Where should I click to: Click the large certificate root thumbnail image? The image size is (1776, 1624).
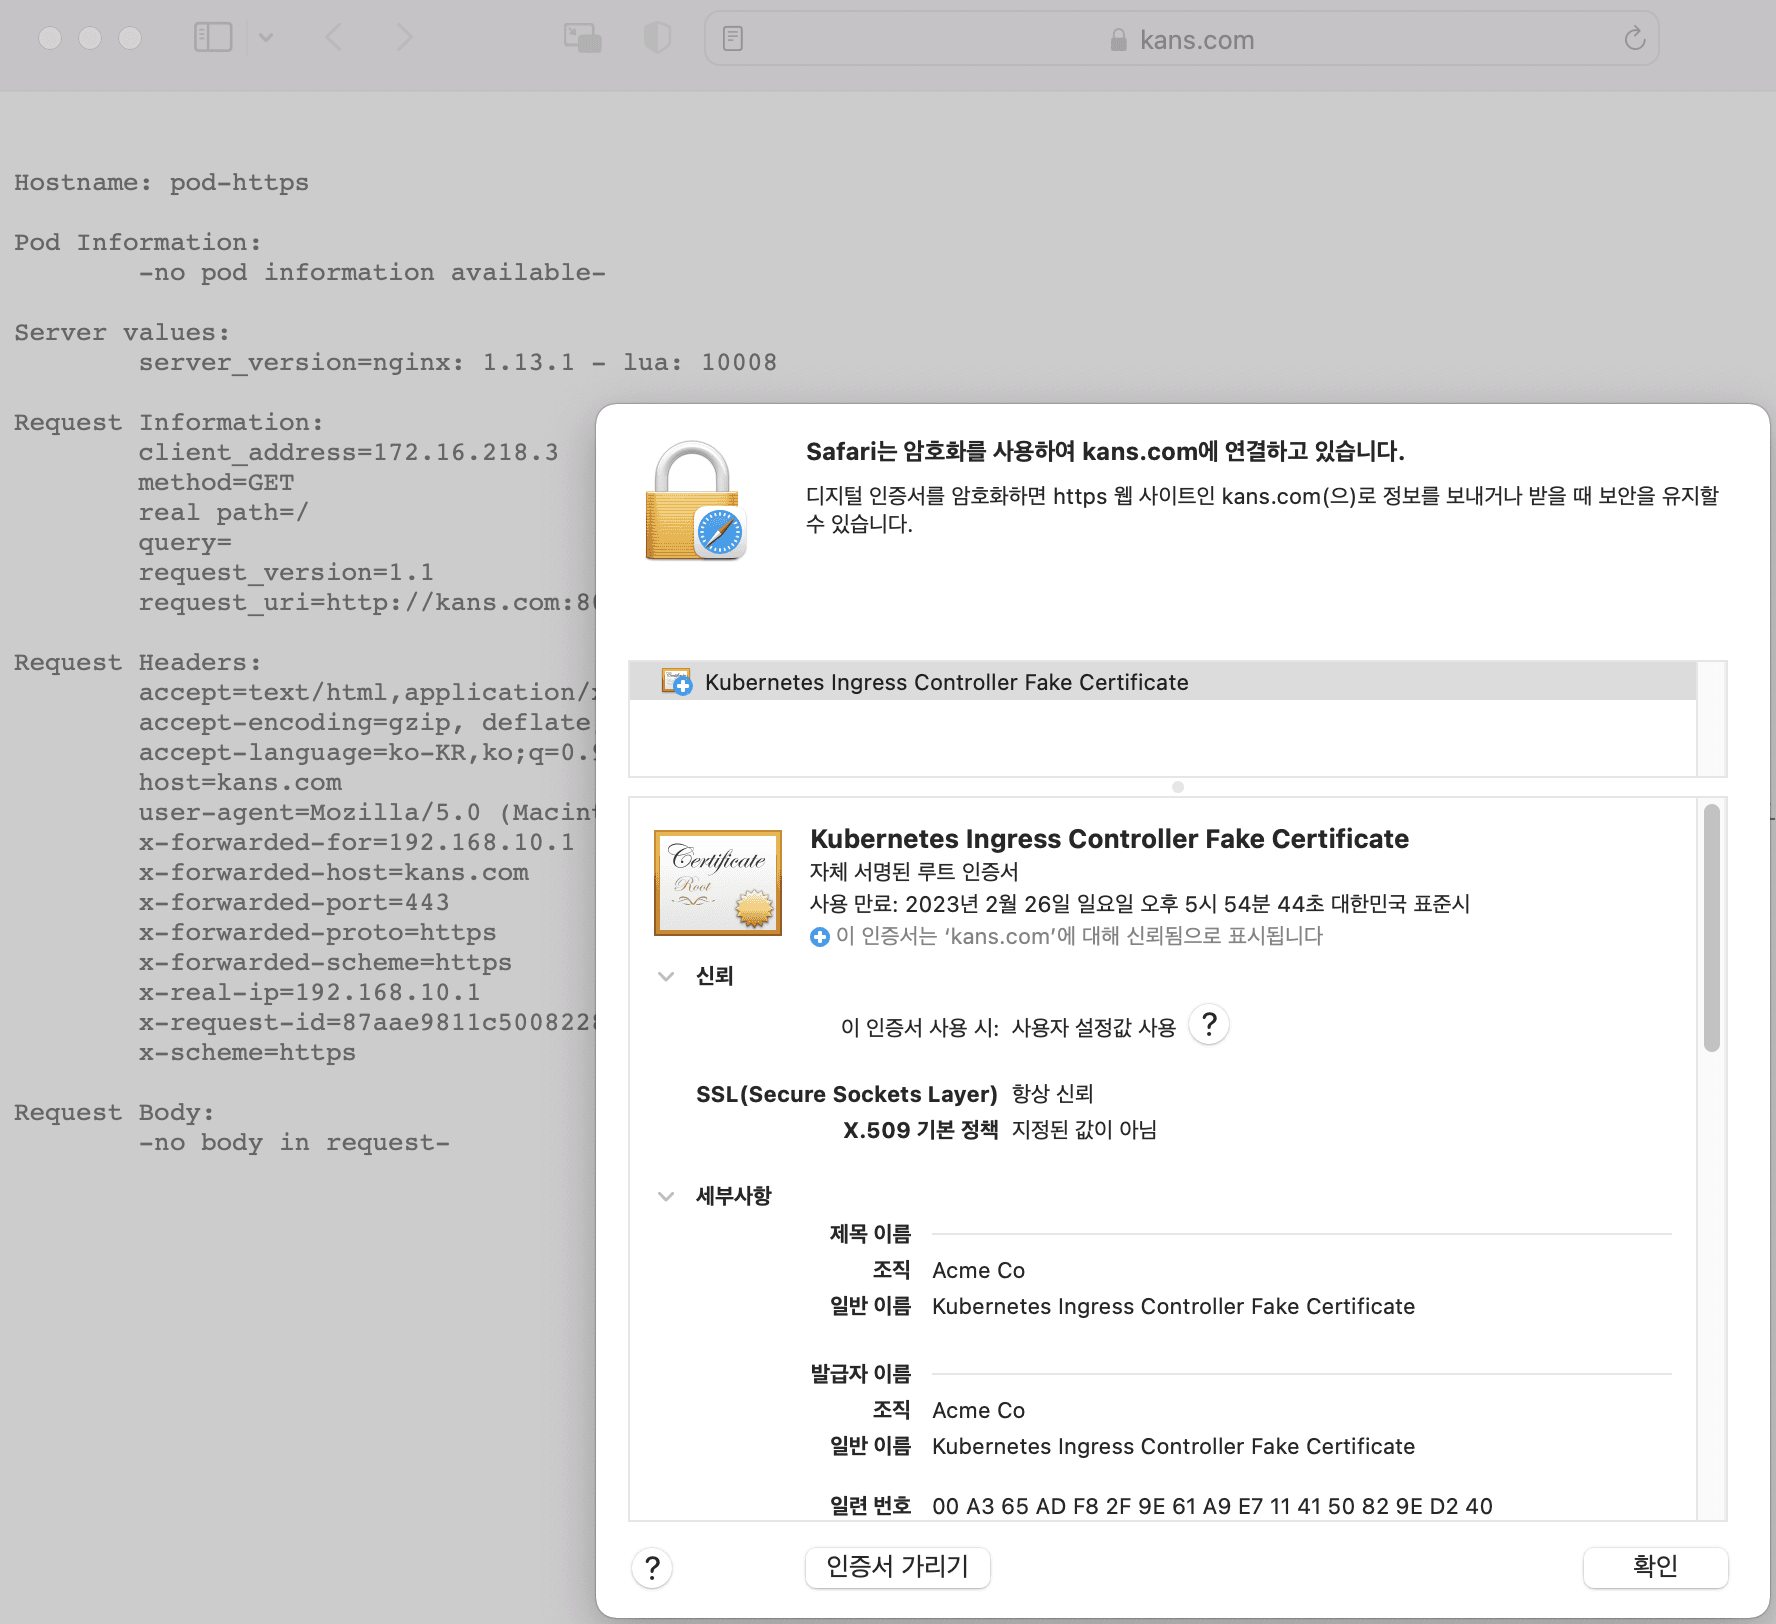(717, 882)
